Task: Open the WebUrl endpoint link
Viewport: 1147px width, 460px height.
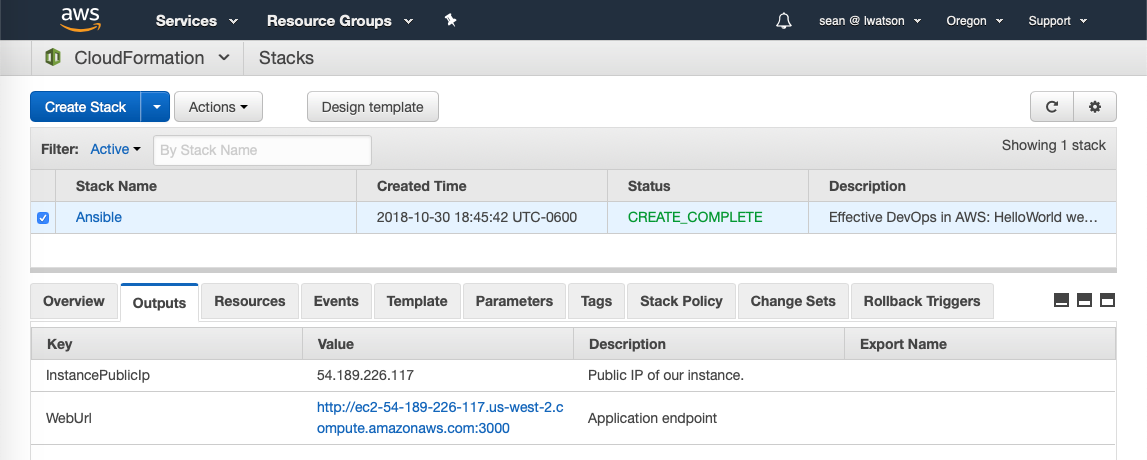Action: [x=440, y=418]
